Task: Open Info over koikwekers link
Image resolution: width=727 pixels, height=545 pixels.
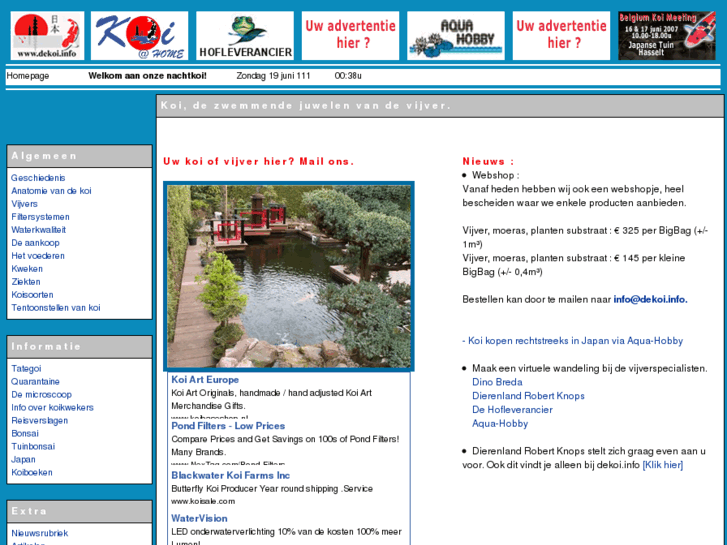Action: pos(52,407)
